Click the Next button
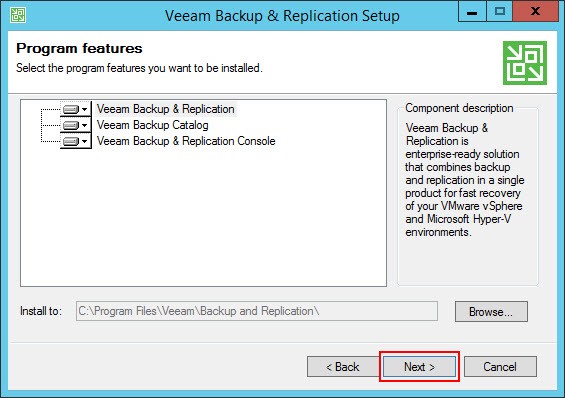This screenshot has width=565, height=398. point(419,367)
